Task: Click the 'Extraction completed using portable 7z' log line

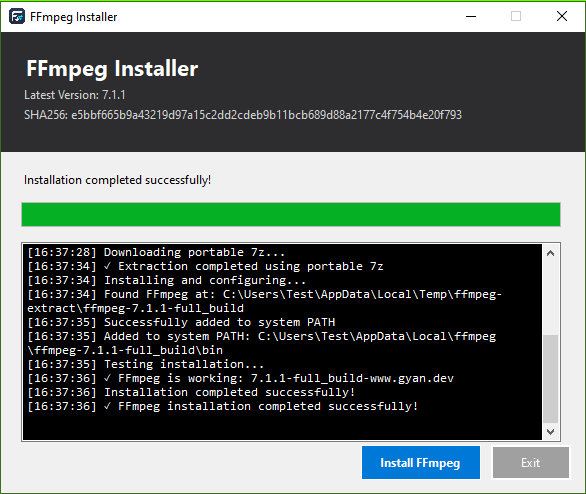Action: [x=206, y=266]
